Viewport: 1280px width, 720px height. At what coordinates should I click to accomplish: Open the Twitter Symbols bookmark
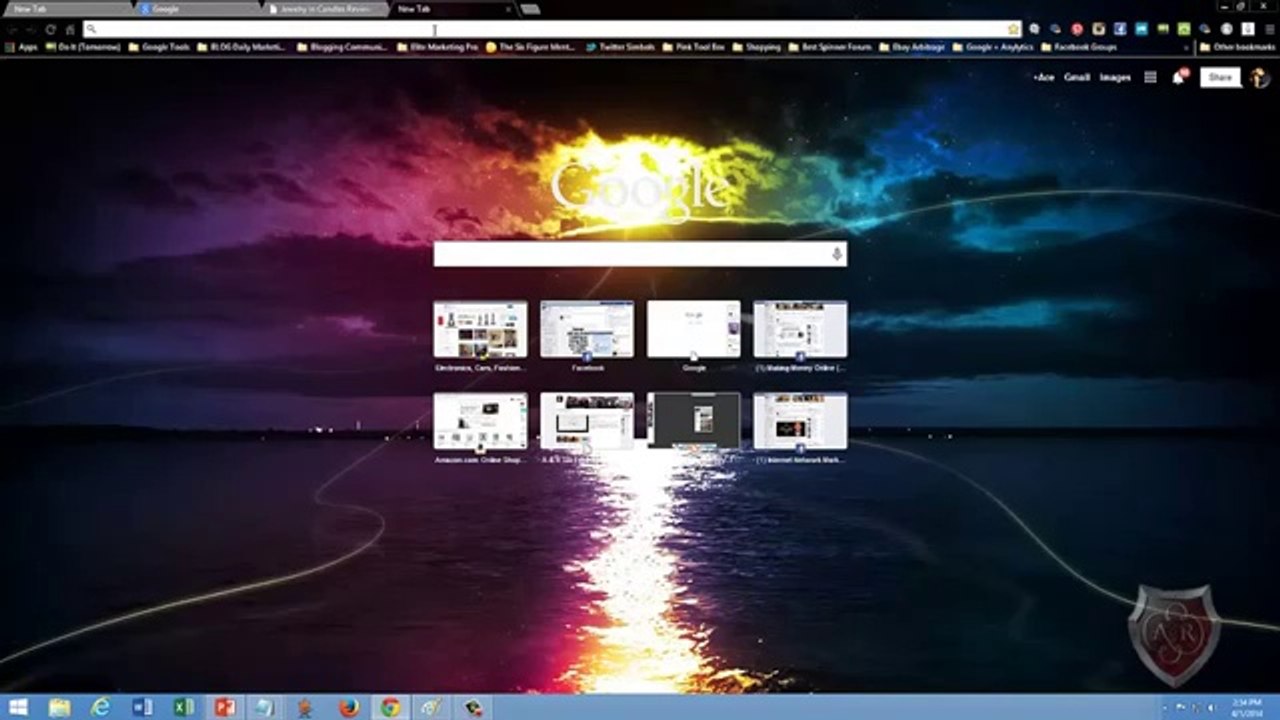(620, 47)
